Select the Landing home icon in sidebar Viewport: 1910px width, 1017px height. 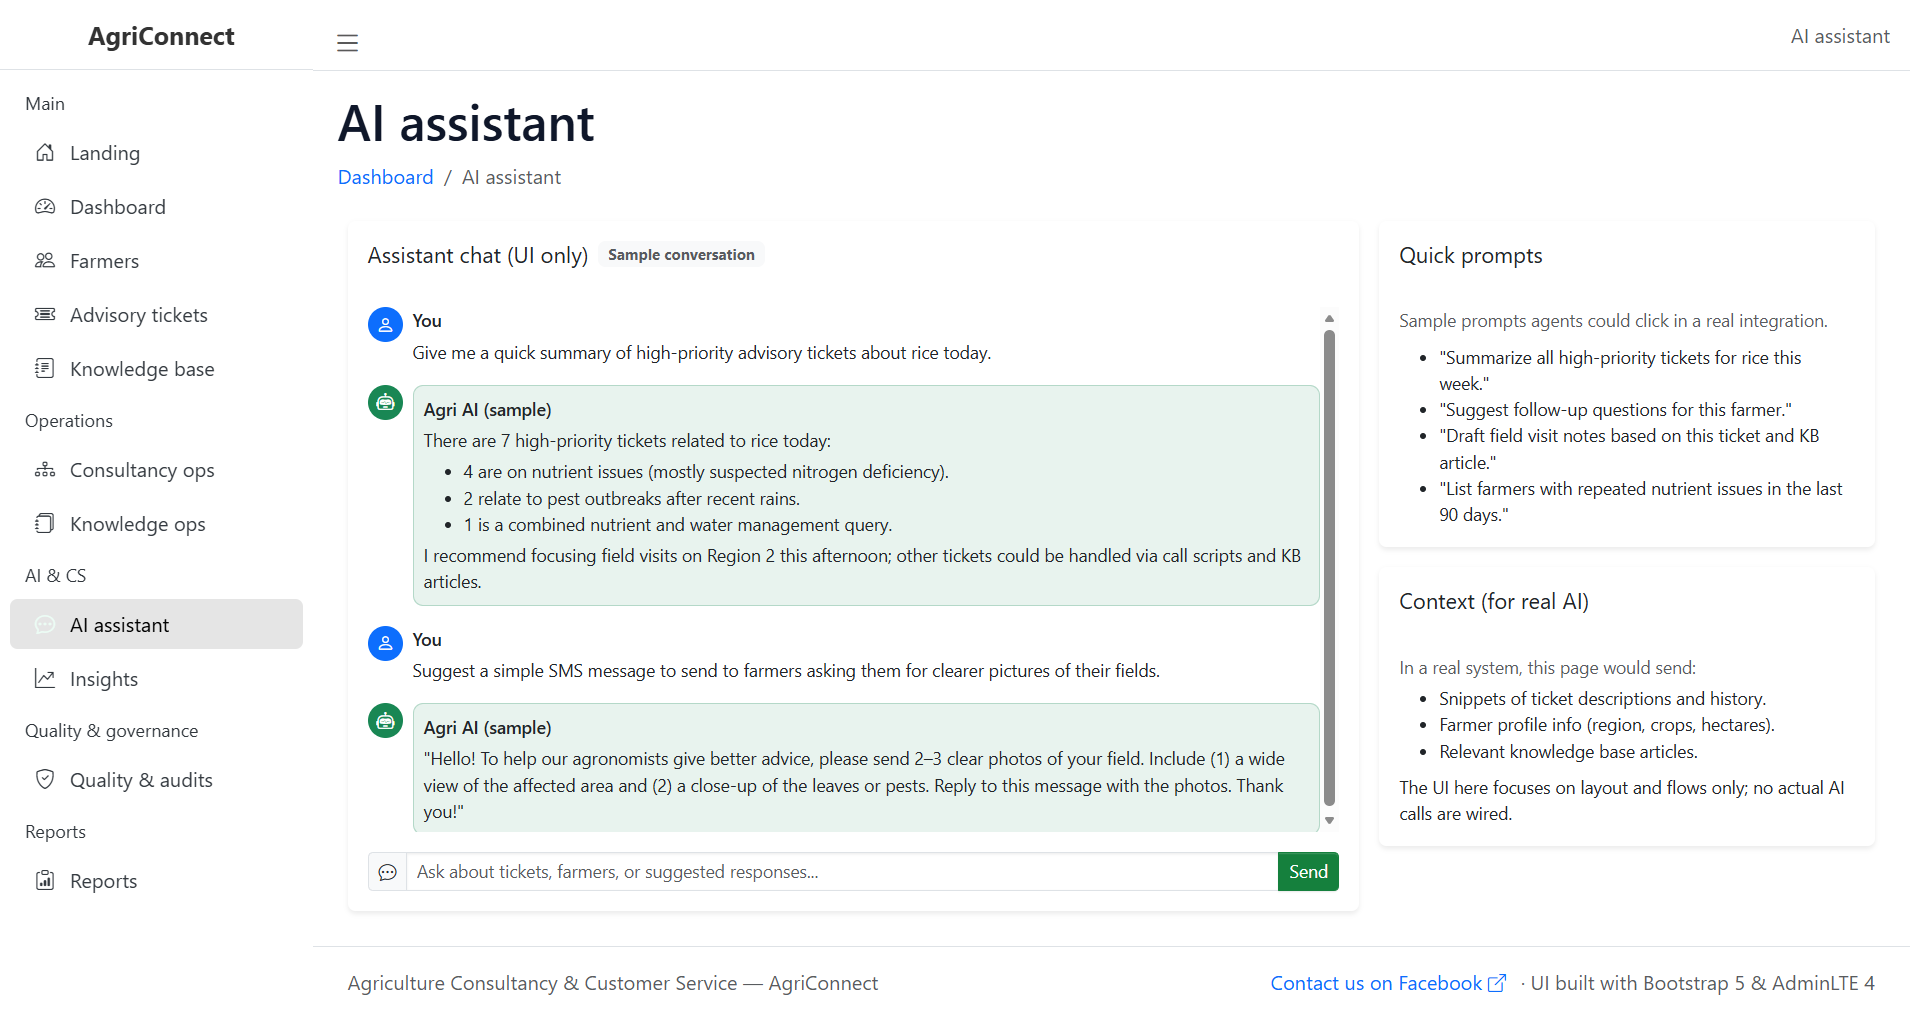[x=45, y=153]
